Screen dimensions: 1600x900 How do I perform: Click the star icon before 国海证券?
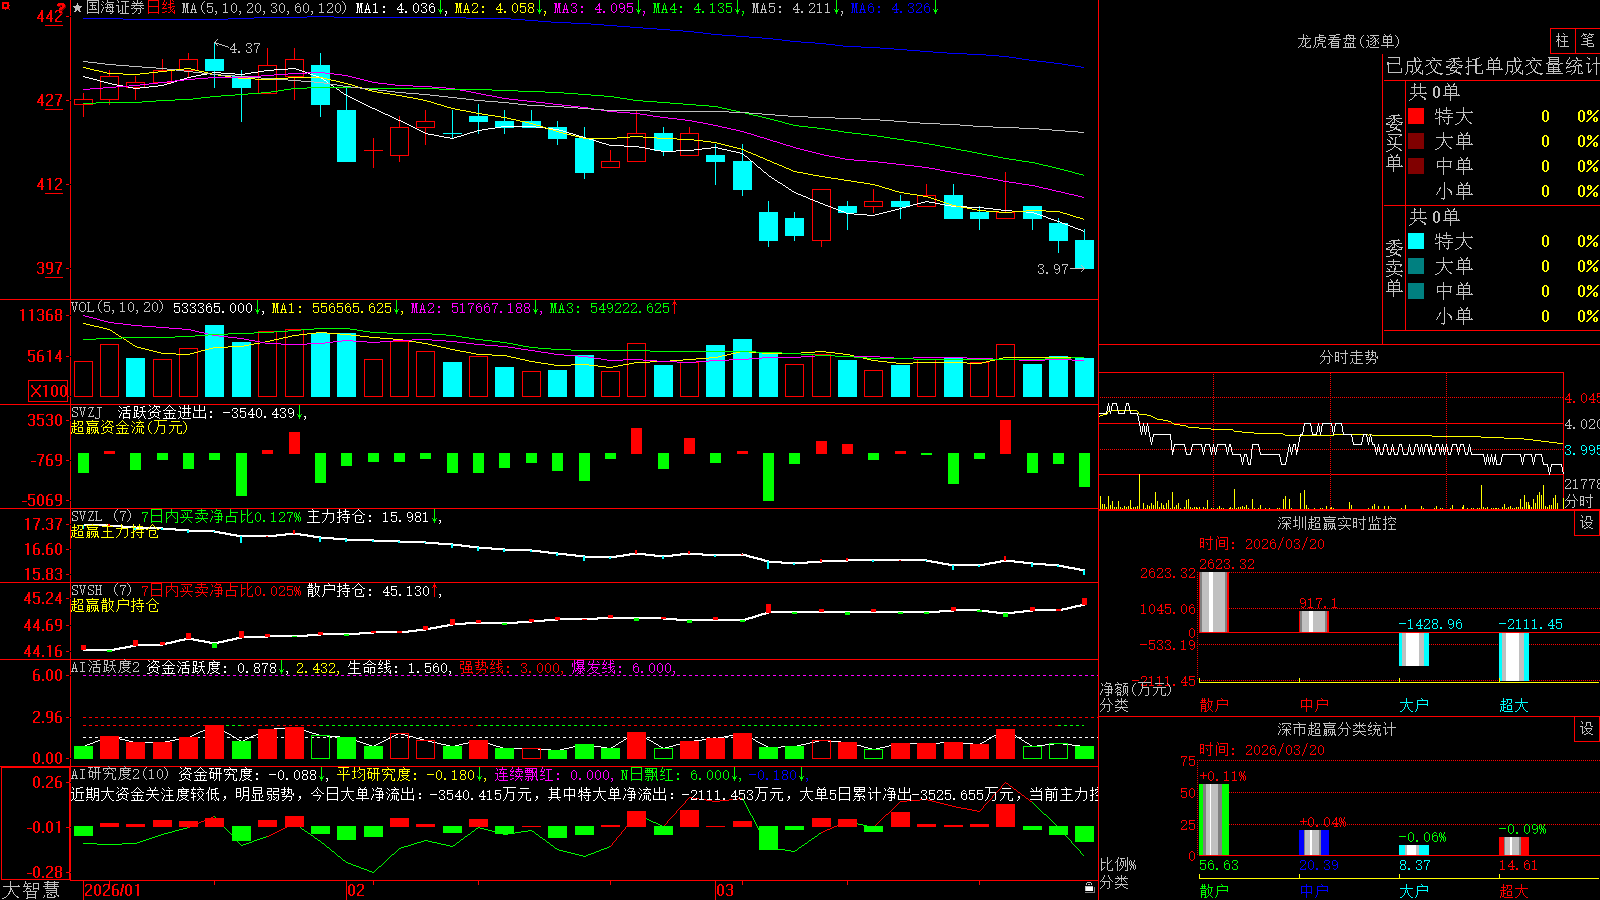coord(77,8)
